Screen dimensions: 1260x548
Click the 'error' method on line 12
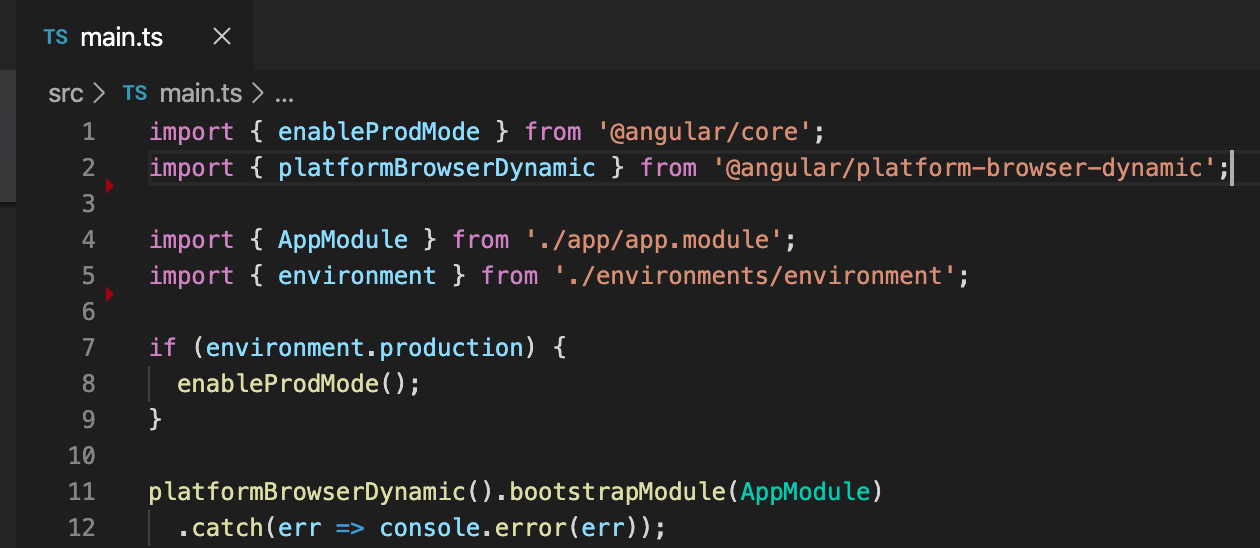tap(531, 528)
